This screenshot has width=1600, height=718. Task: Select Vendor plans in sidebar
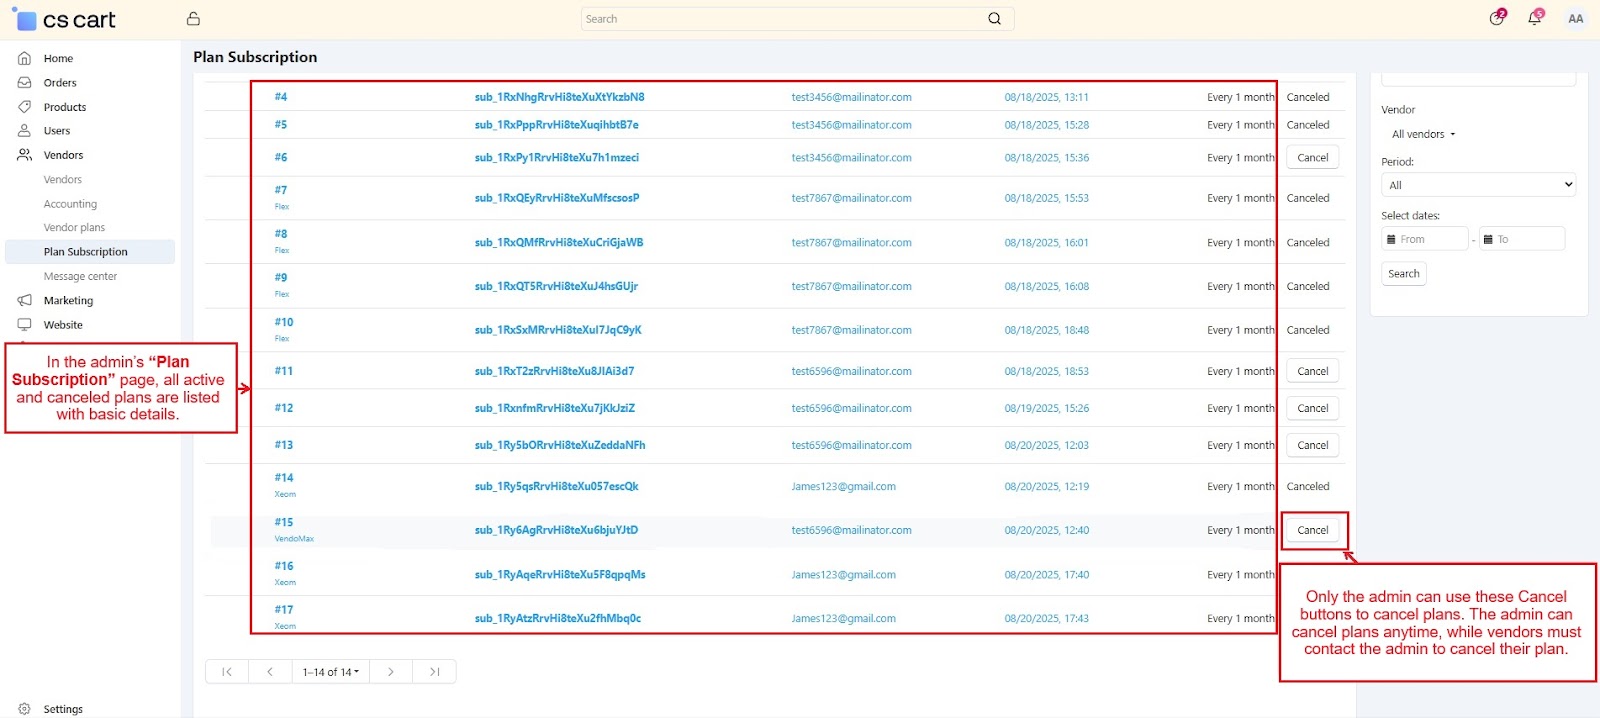point(74,228)
